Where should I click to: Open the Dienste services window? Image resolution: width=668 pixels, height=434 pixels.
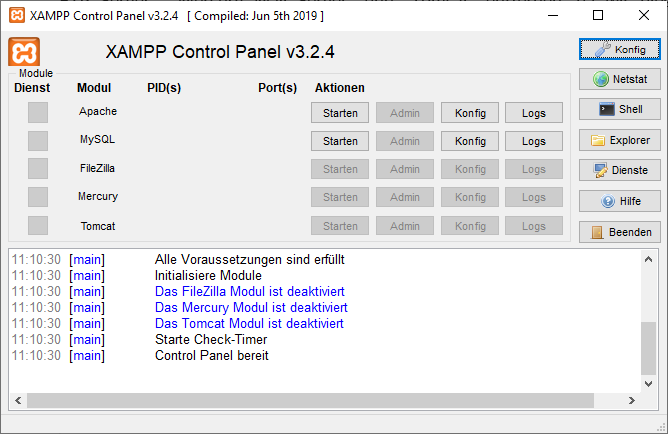coord(619,170)
